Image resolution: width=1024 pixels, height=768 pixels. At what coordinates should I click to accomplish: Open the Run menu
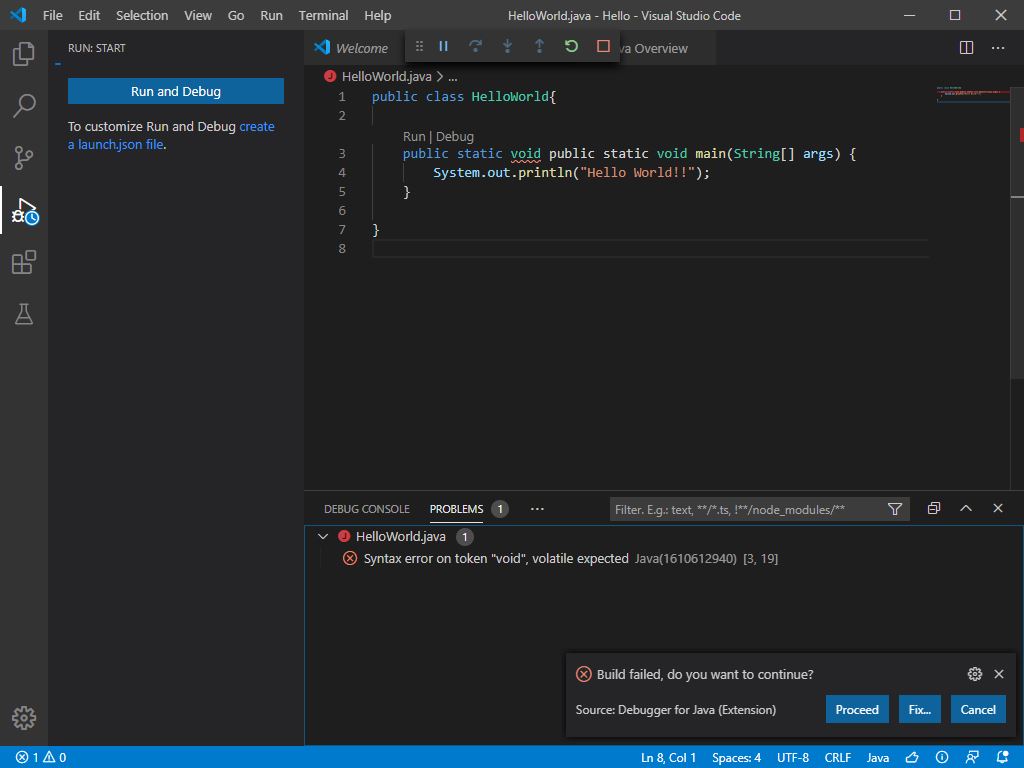point(271,15)
